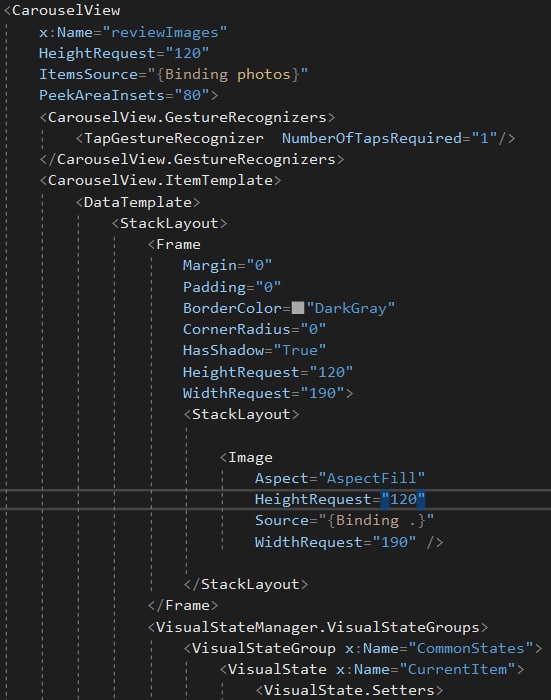Click the DataTemplate tag

pos(138,202)
